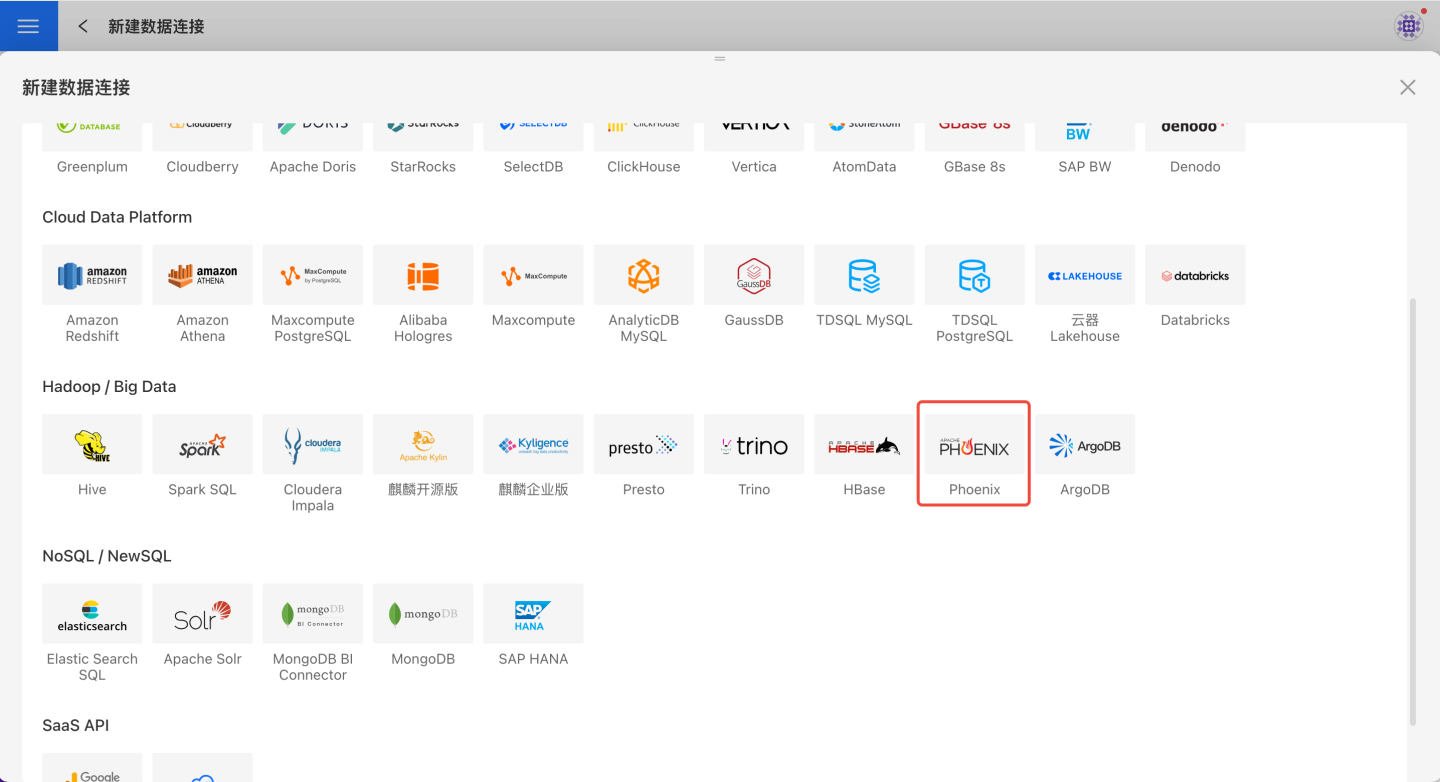Select the MongoDB BI Connector tile

(313, 615)
